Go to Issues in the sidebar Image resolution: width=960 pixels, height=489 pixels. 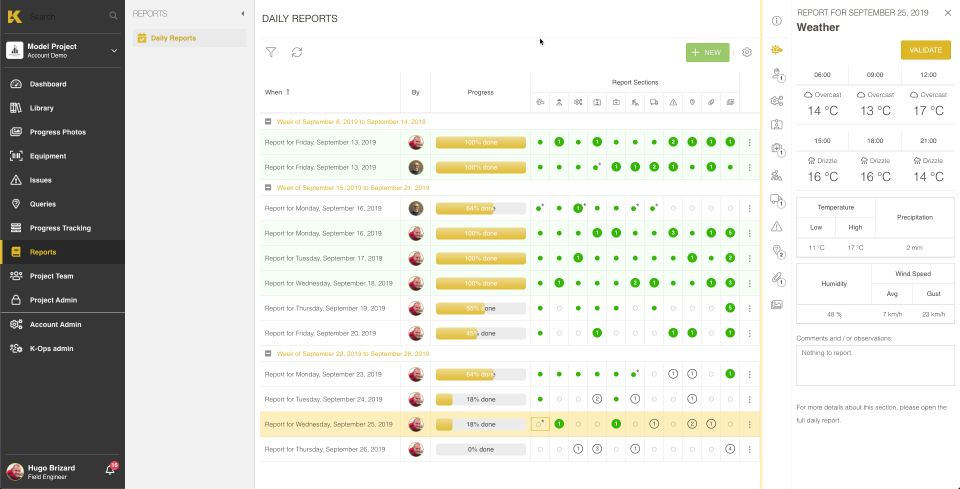(41, 180)
